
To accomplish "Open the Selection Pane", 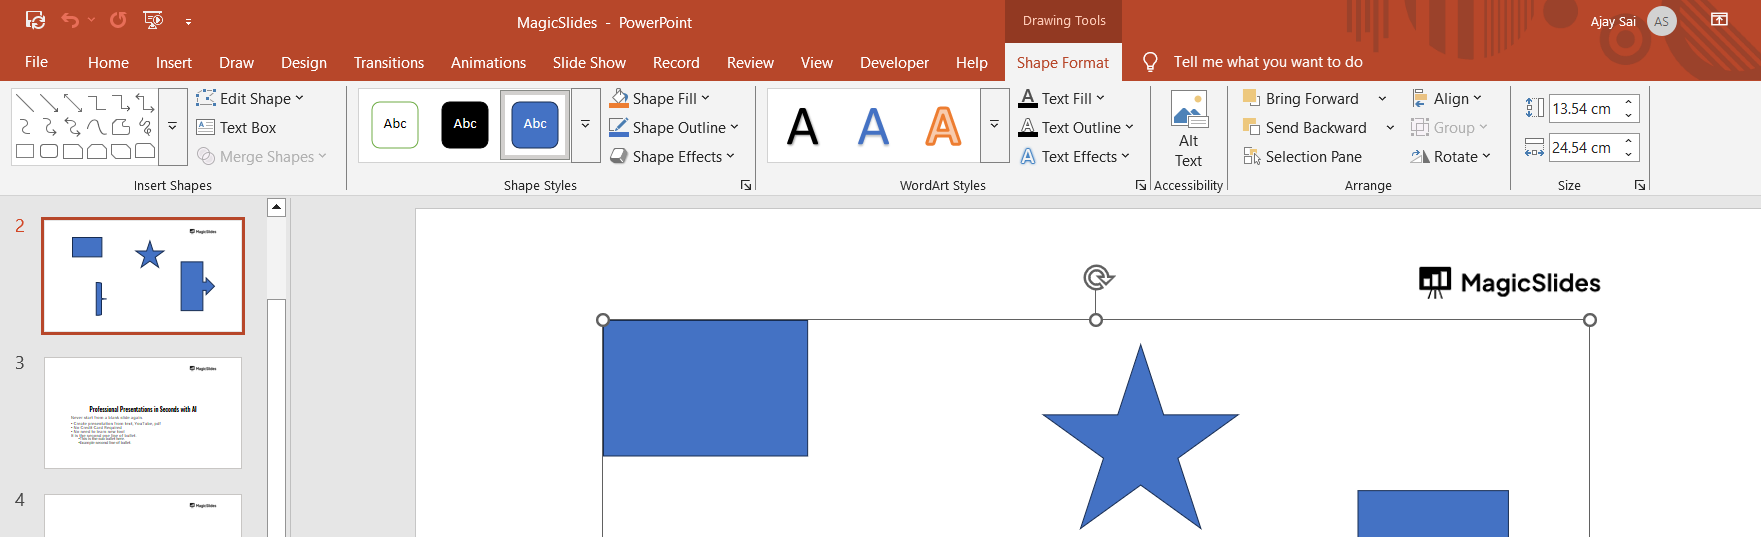I will pos(1302,156).
